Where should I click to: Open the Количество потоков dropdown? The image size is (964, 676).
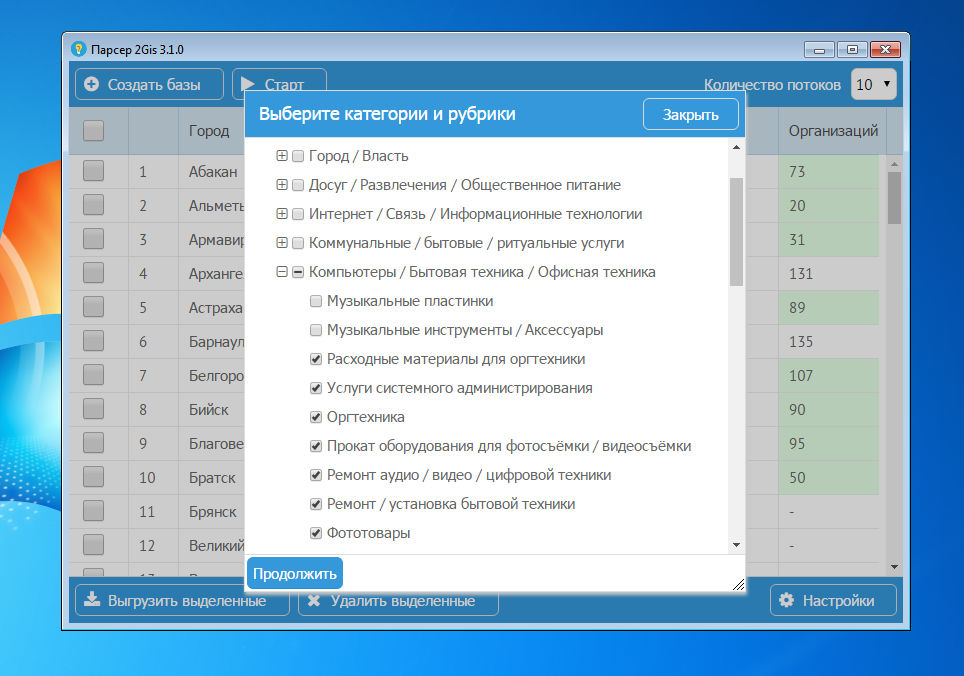[x=874, y=85]
